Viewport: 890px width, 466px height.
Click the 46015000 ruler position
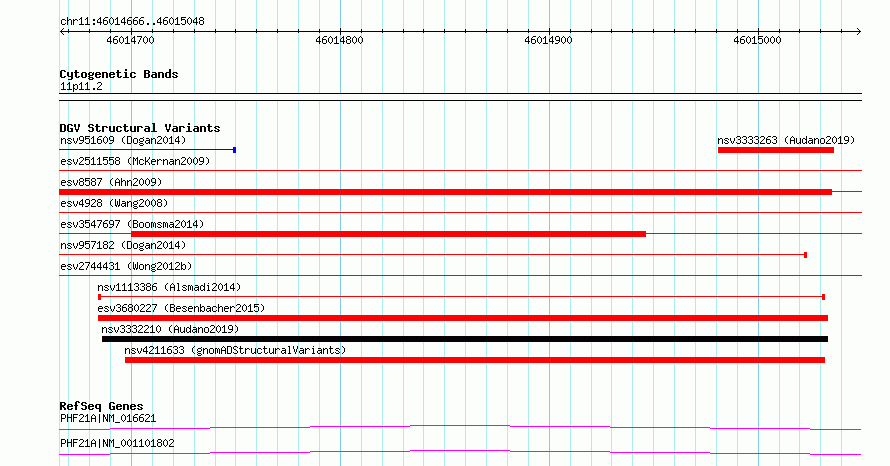tap(757, 40)
